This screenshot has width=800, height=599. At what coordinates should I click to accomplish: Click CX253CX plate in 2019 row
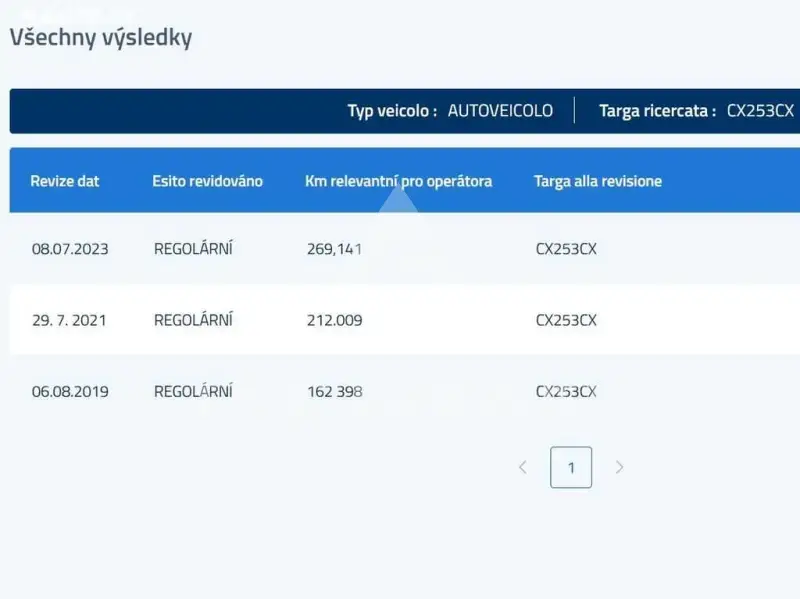pyautogui.click(x=566, y=391)
